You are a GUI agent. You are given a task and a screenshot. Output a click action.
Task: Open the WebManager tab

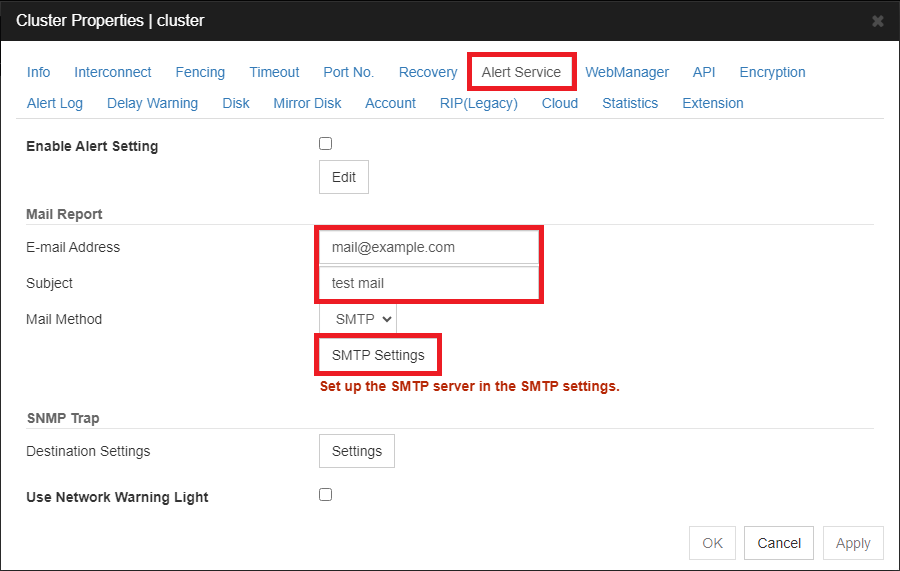[627, 72]
